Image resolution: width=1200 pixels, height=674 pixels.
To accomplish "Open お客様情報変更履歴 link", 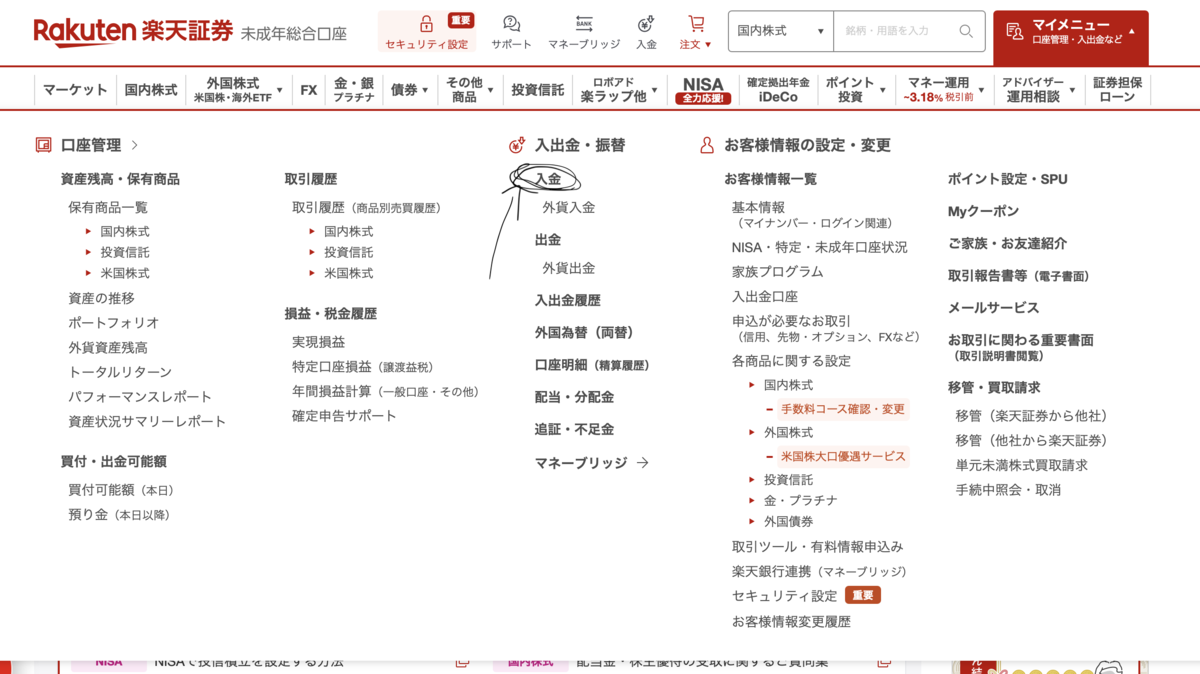I will tap(791, 621).
